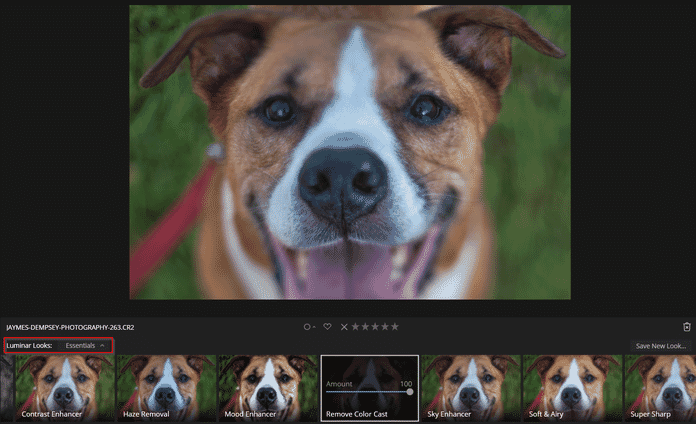Click the Luminar Looks label
696x424 pixels.
(x=29, y=345)
